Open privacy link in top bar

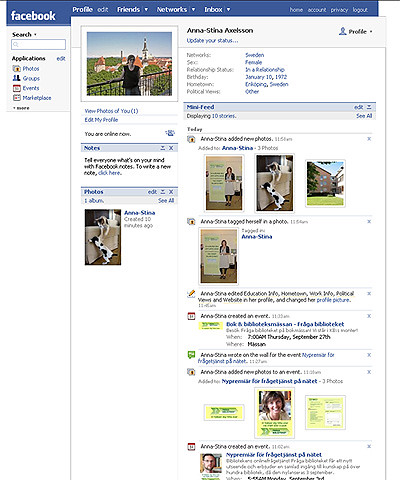coord(339,10)
